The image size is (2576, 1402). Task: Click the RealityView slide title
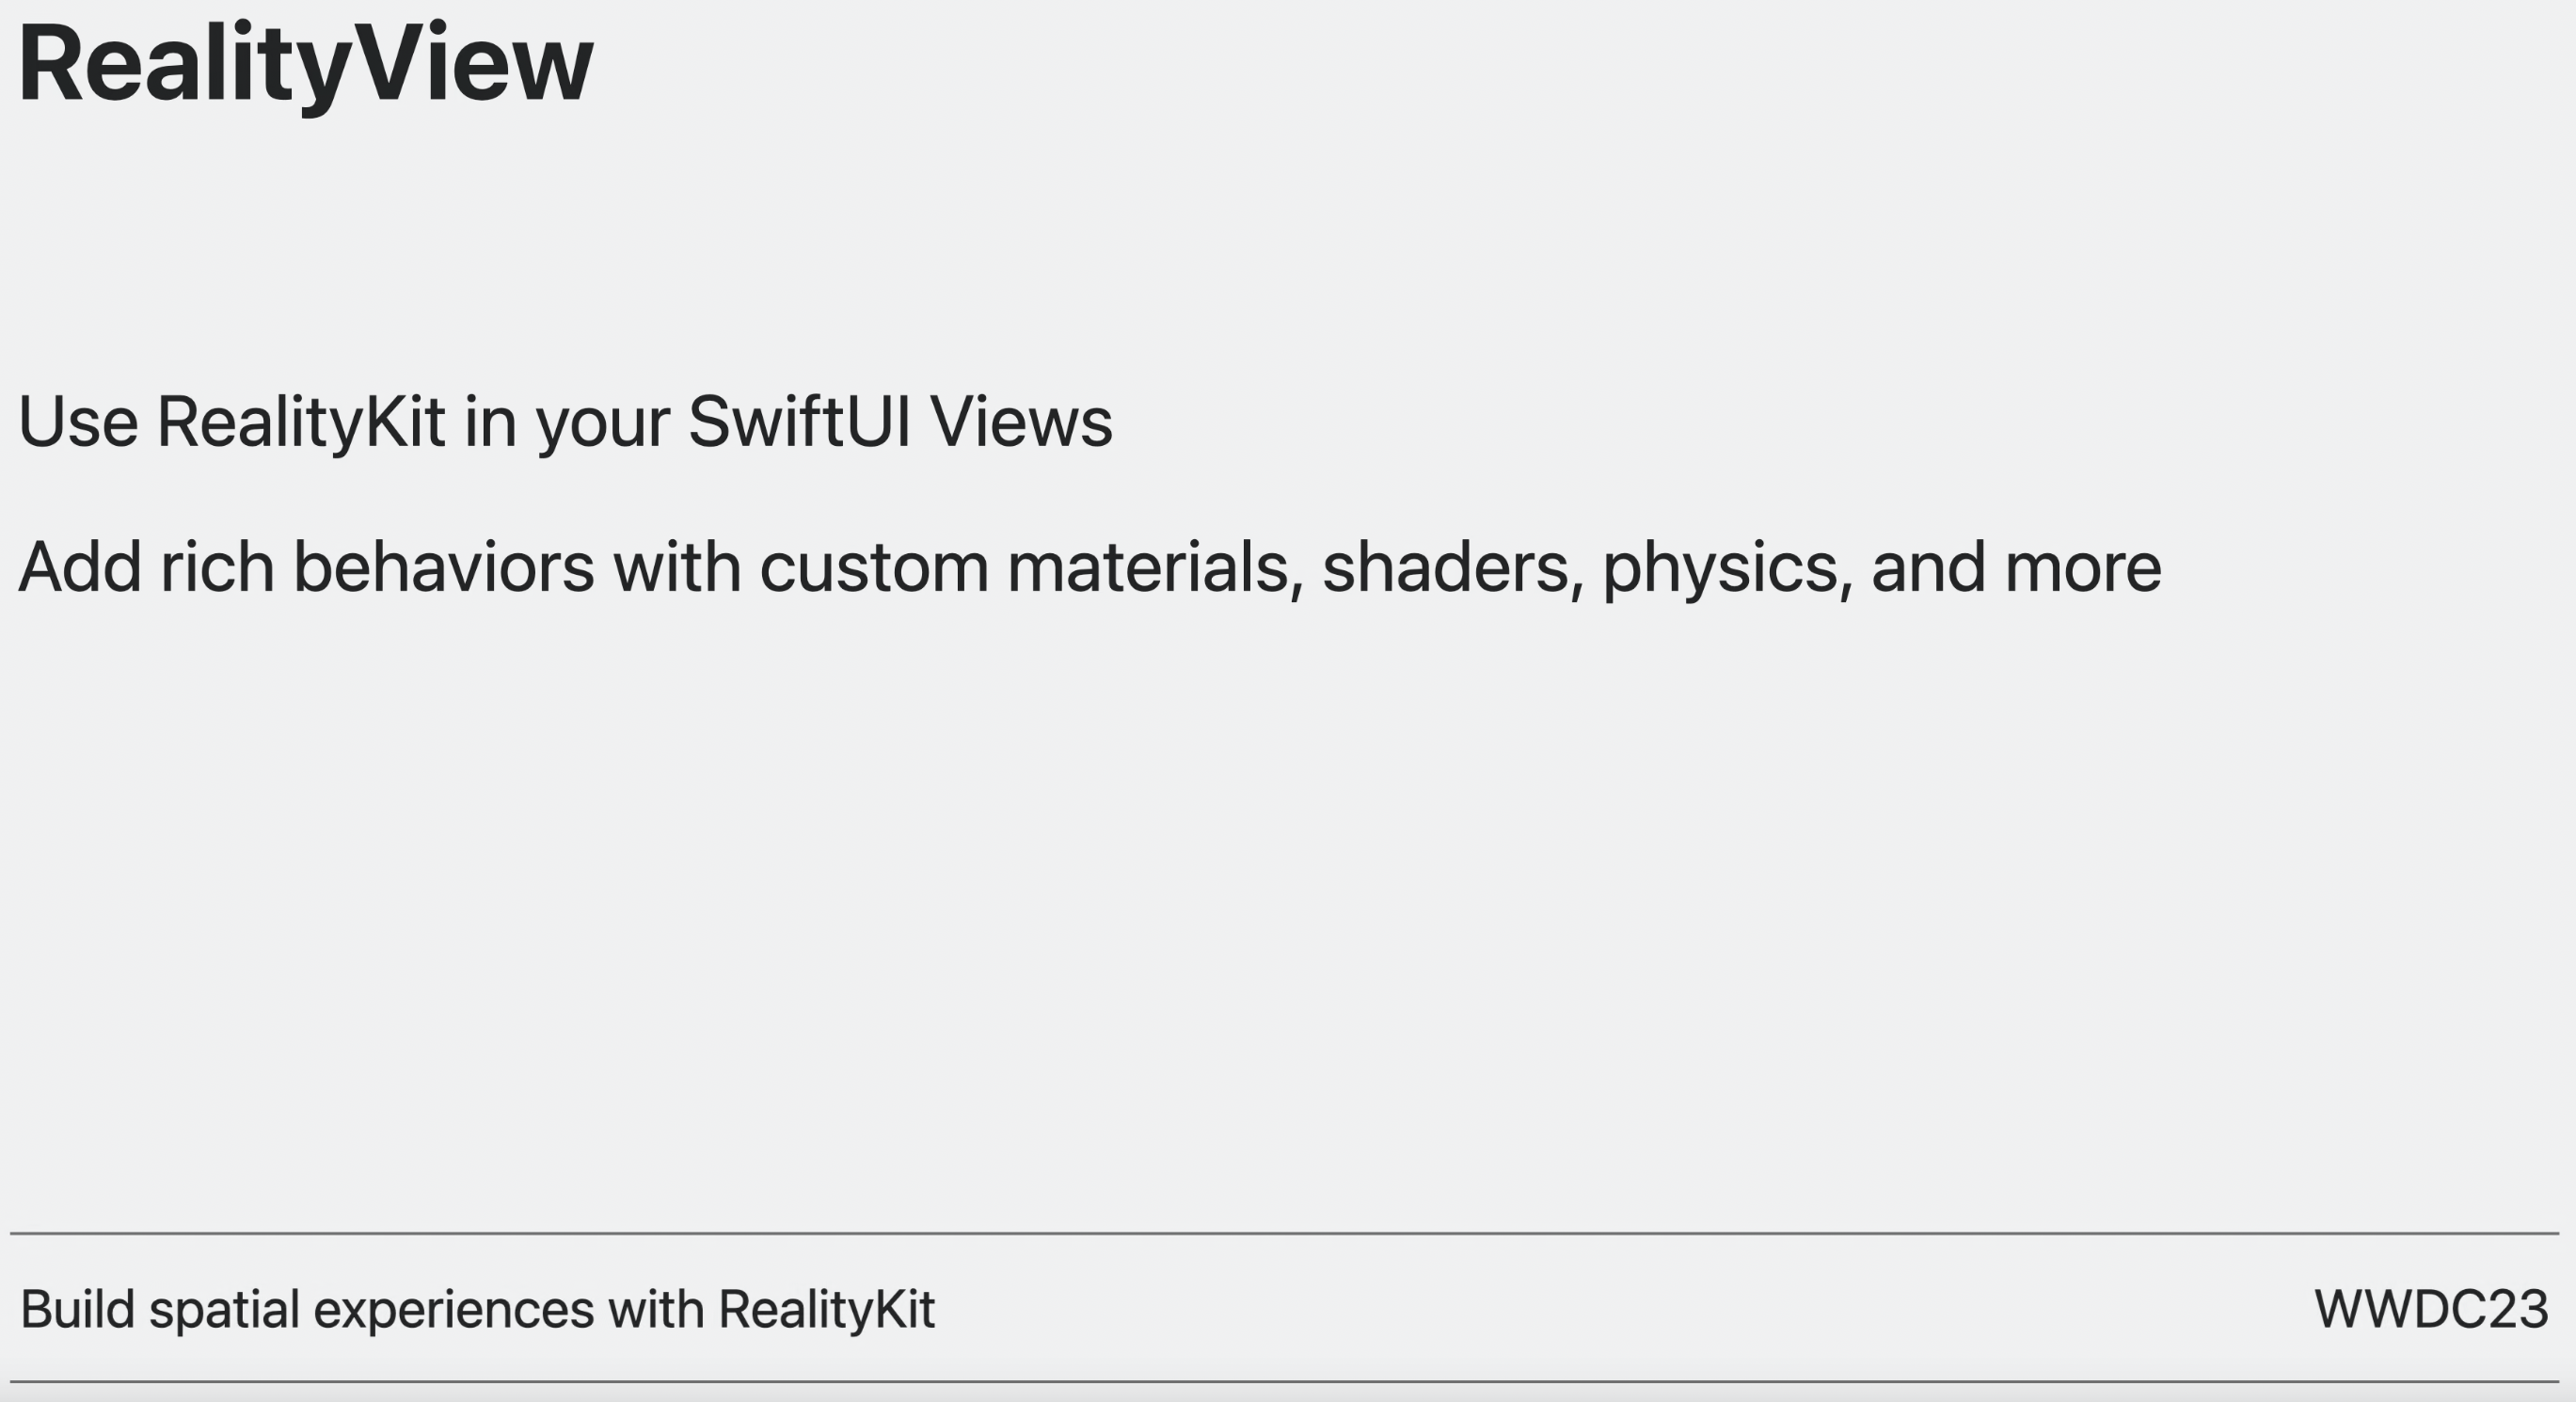[306, 66]
